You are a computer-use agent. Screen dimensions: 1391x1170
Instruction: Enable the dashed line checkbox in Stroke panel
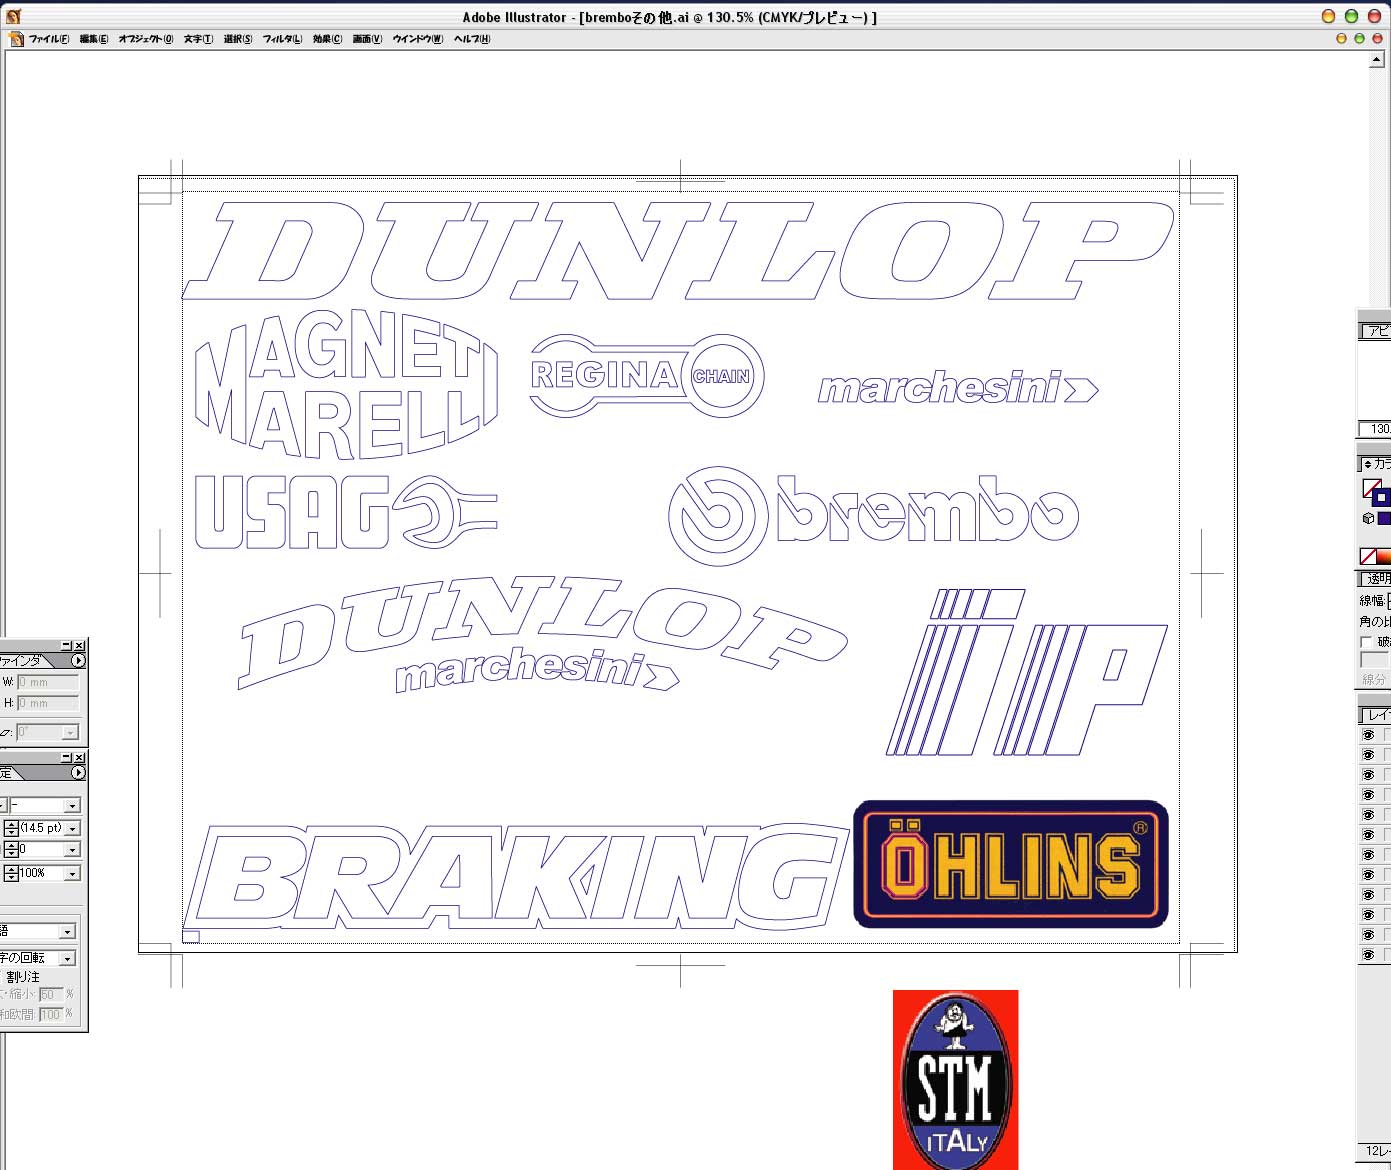1366,642
